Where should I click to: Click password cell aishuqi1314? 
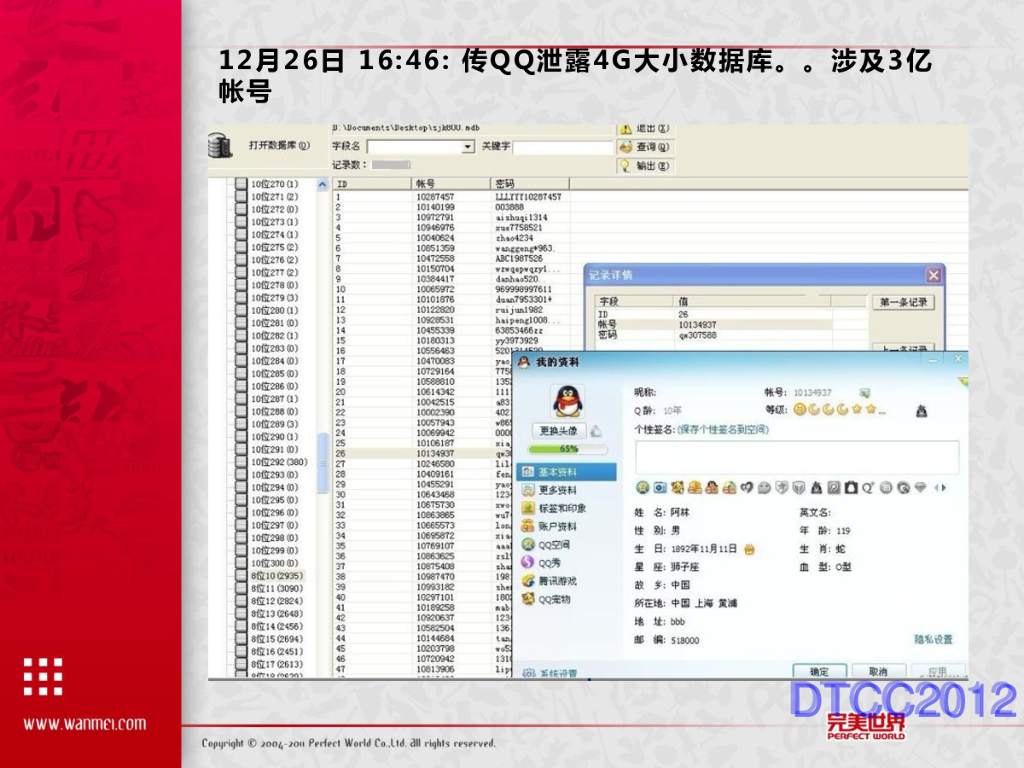(x=521, y=217)
